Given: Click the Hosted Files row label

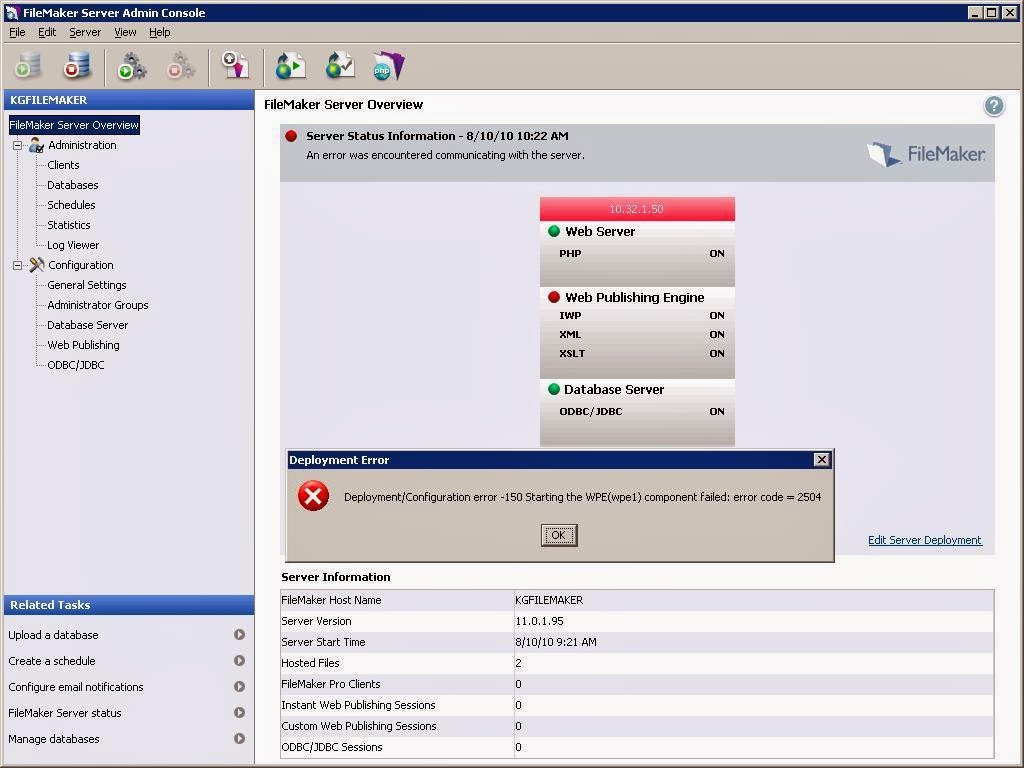Looking at the screenshot, I should pos(310,663).
